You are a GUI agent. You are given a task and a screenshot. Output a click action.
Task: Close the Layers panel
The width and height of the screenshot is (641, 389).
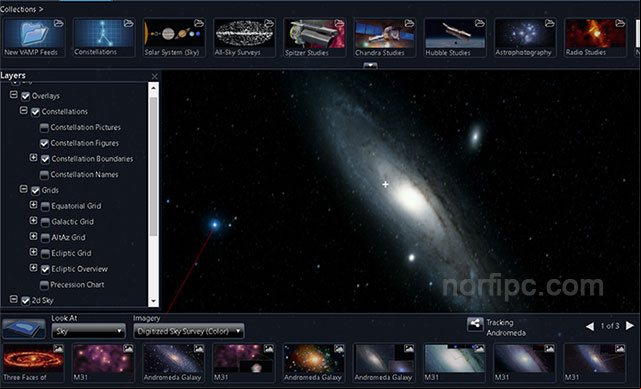[x=155, y=76]
